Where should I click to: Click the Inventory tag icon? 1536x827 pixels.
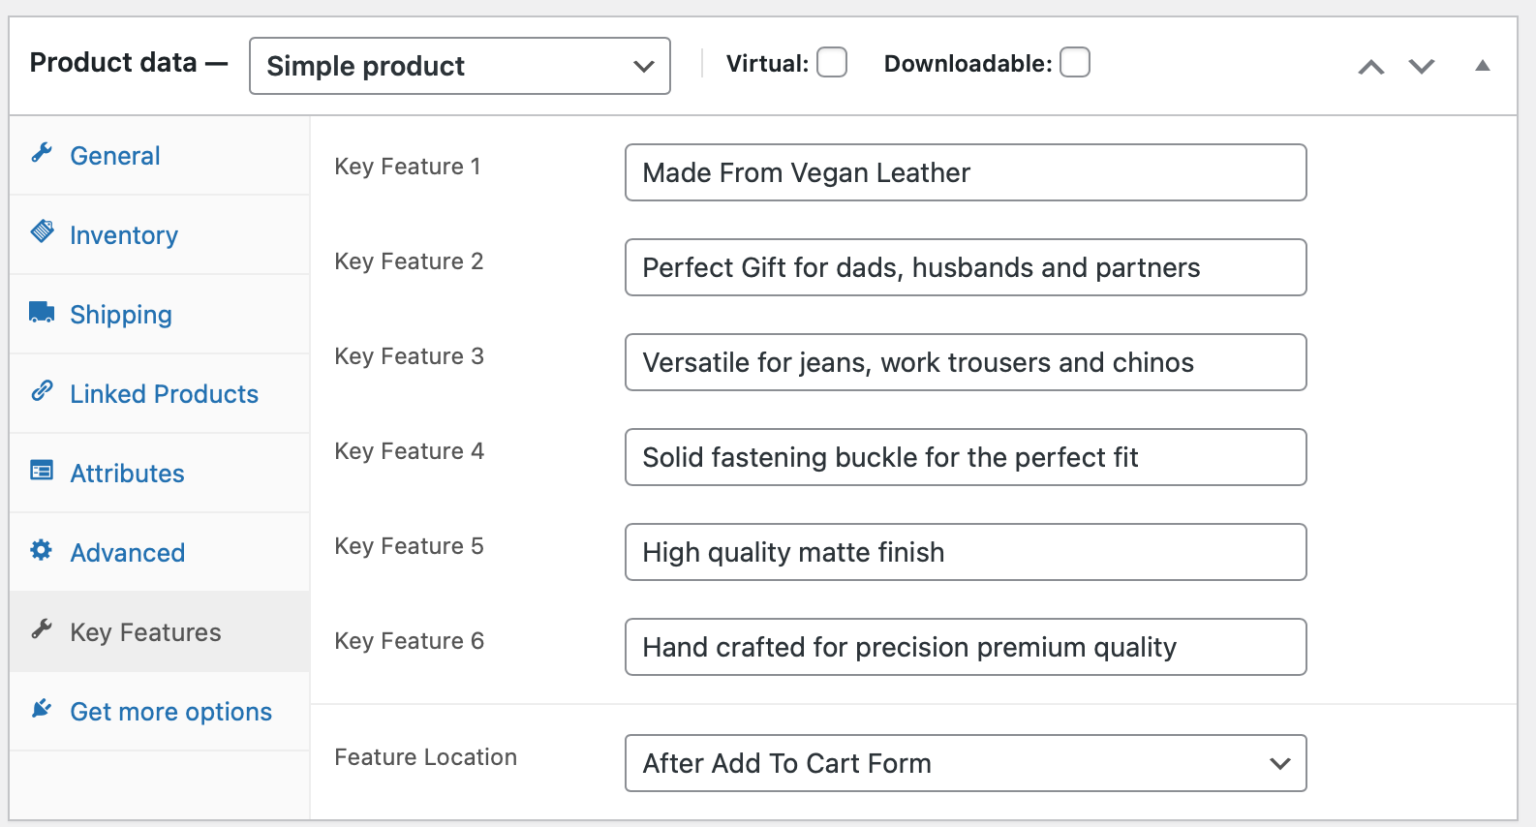(42, 231)
